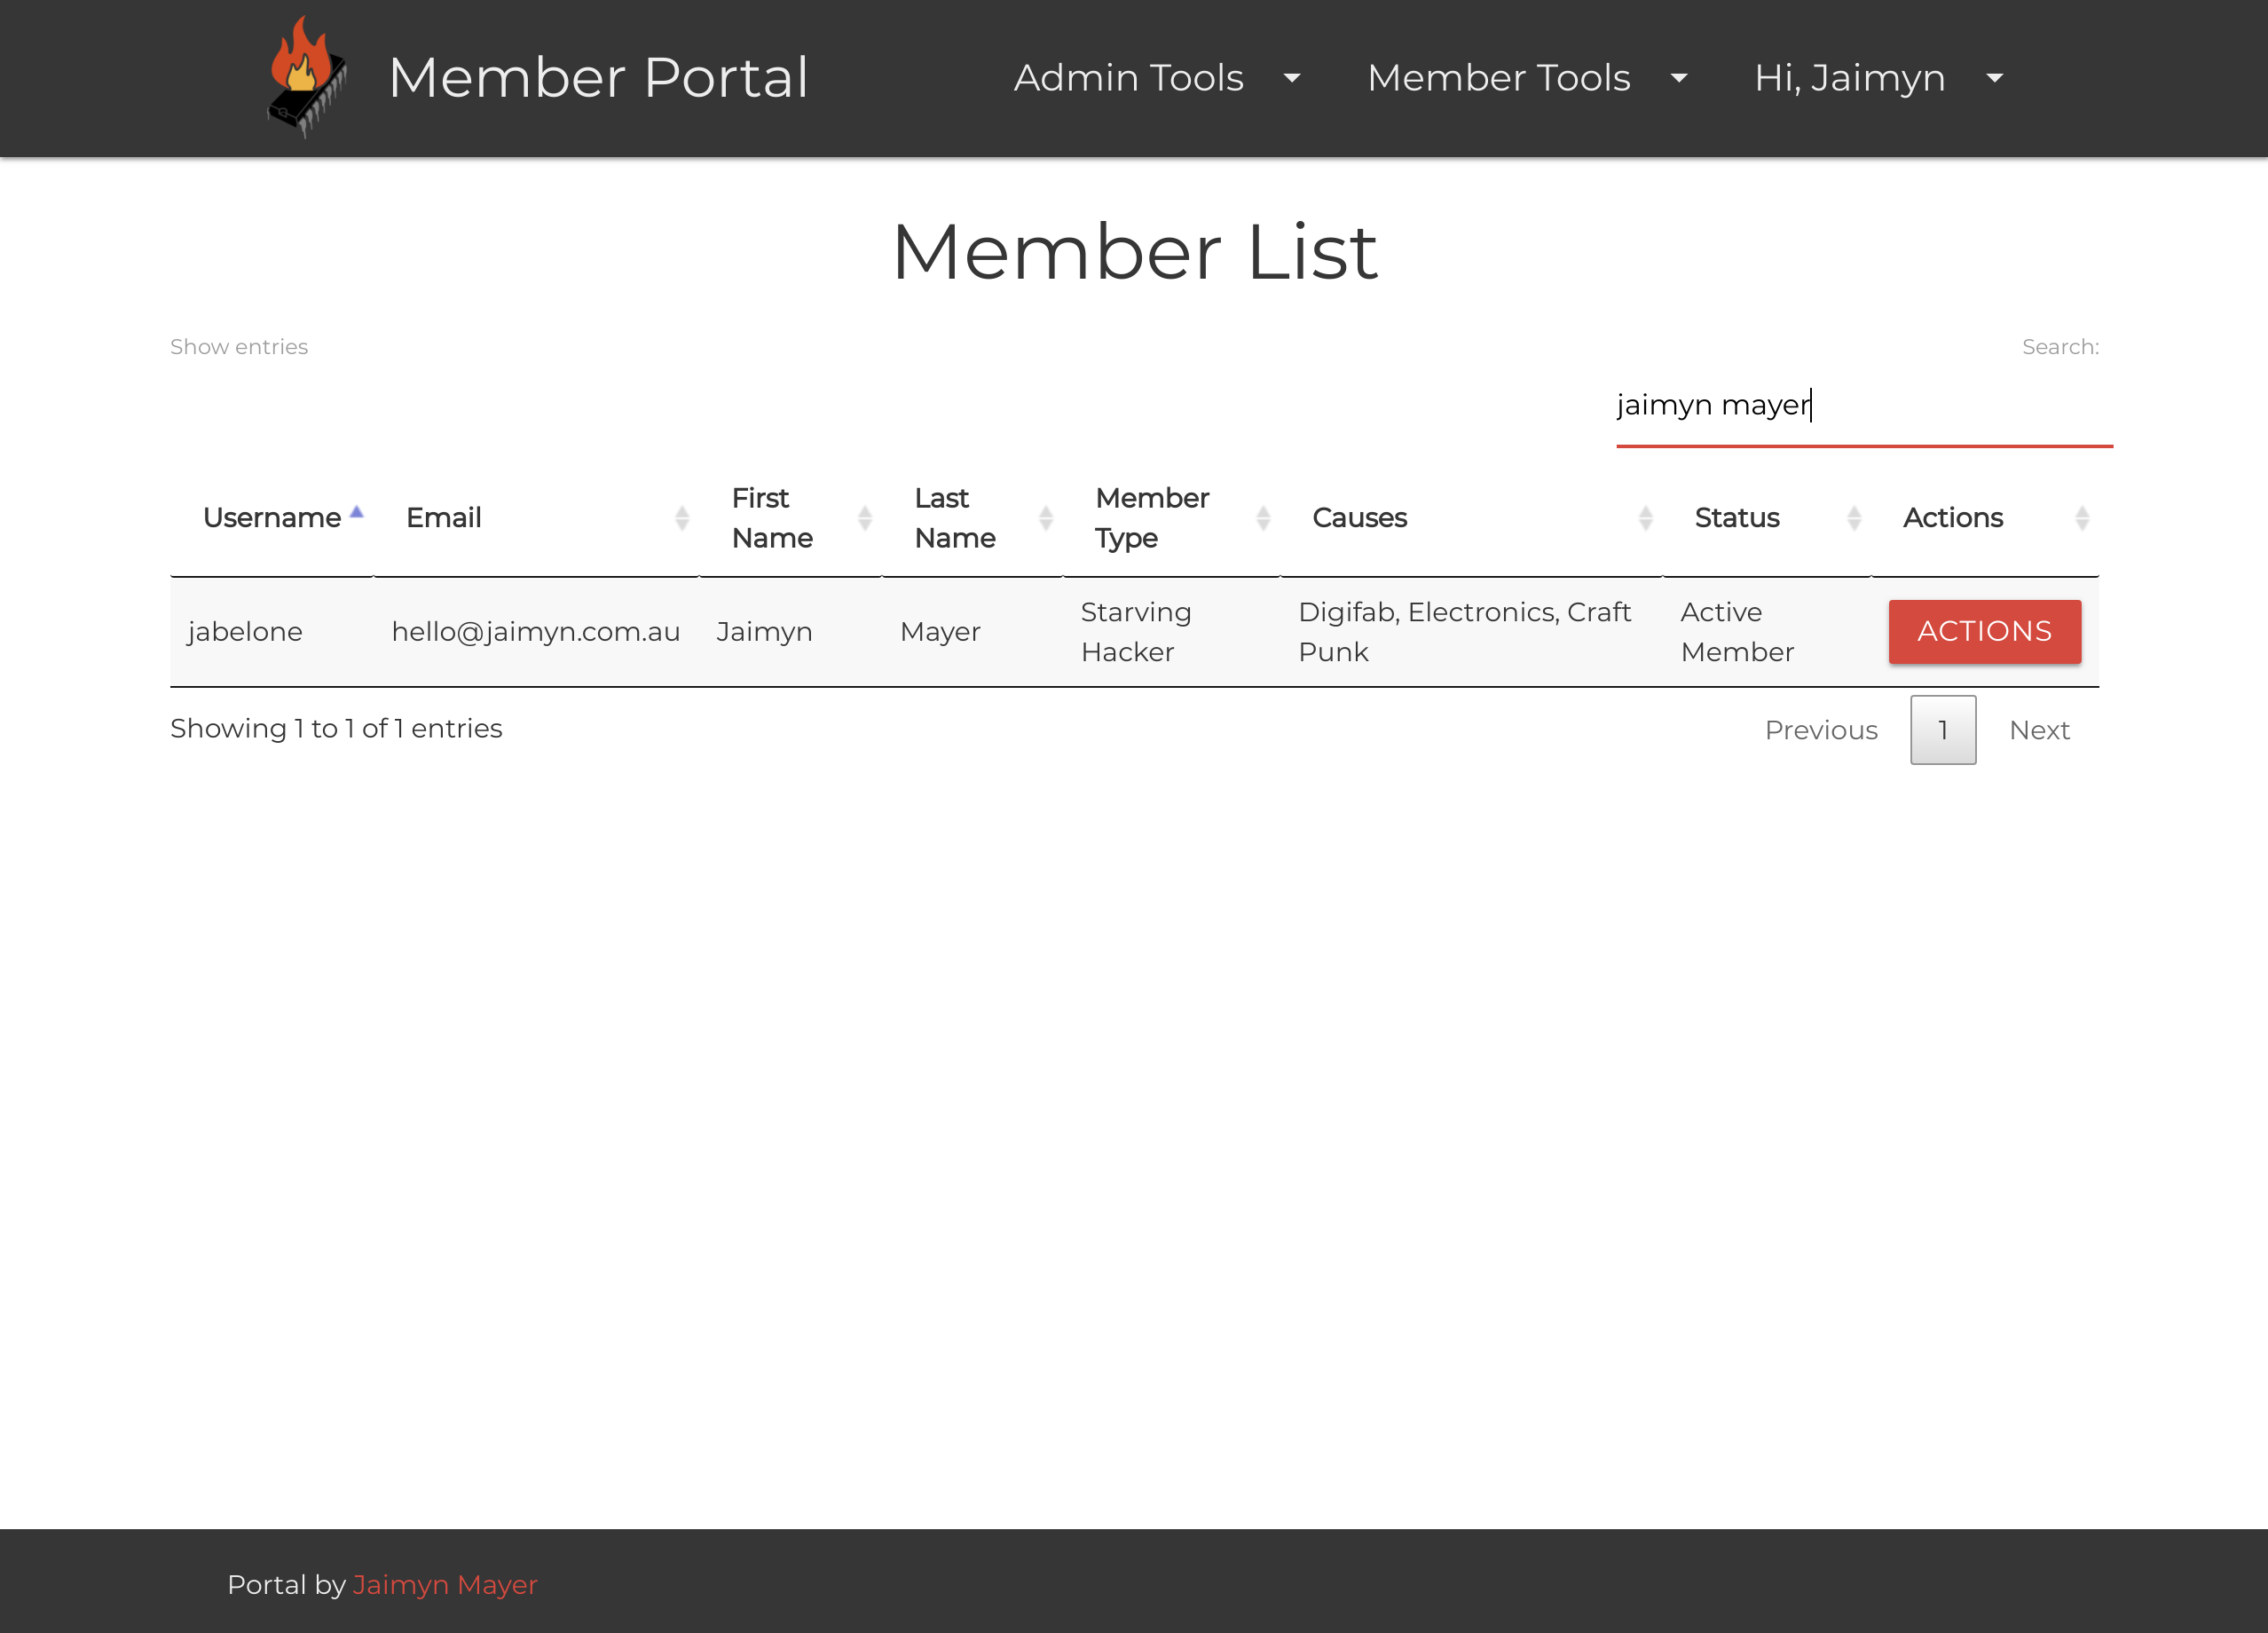
Task: Sort by First Name arrows icon
Action: pyautogui.click(x=865, y=518)
